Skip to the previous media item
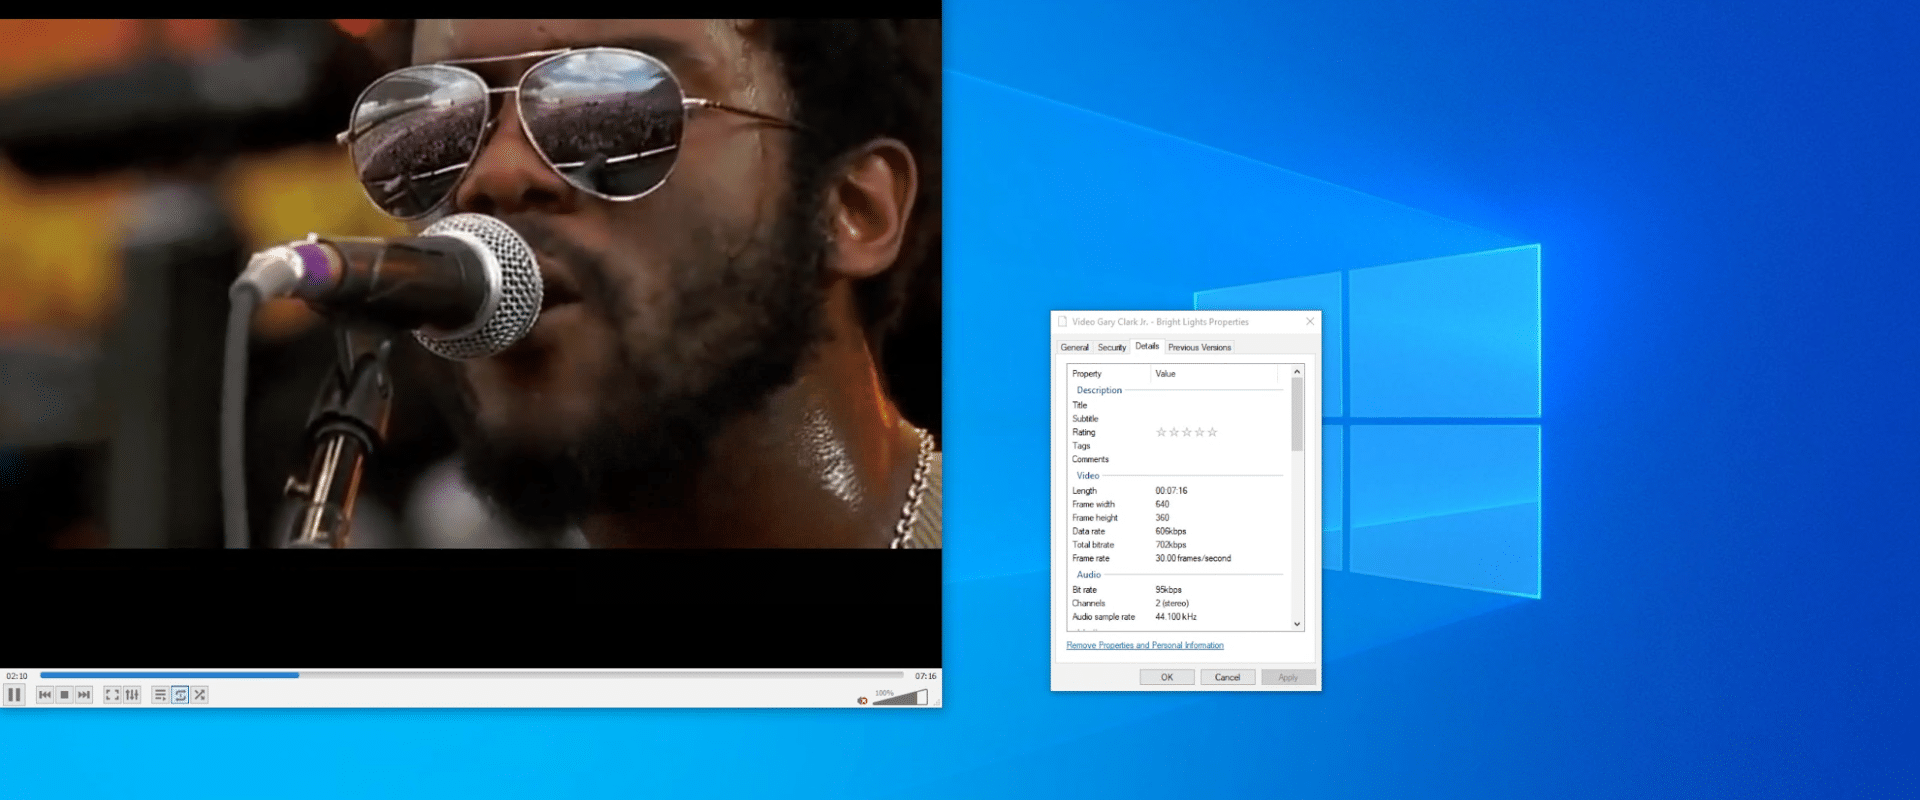The height and width of the screenshot is (800, 1920). click(x=45, y=695)
